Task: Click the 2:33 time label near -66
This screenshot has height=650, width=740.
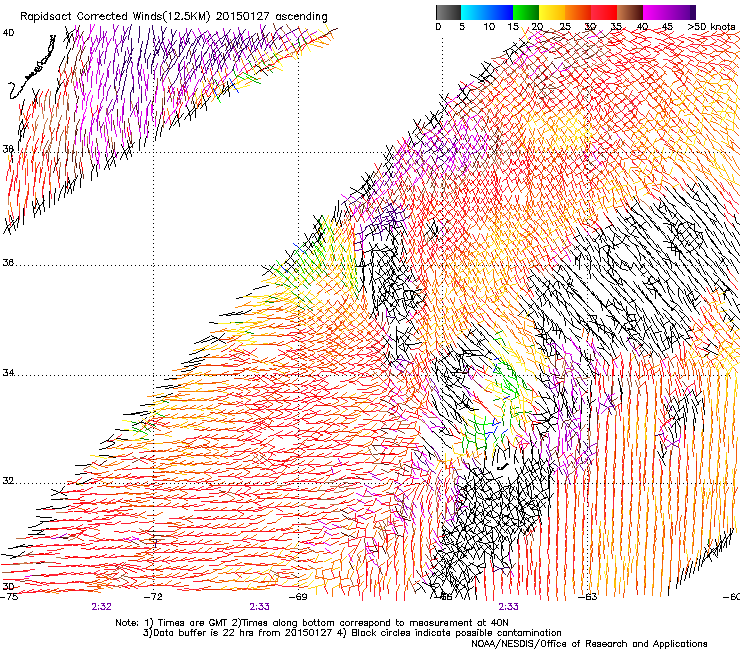Action: click(x=509, y=607)
